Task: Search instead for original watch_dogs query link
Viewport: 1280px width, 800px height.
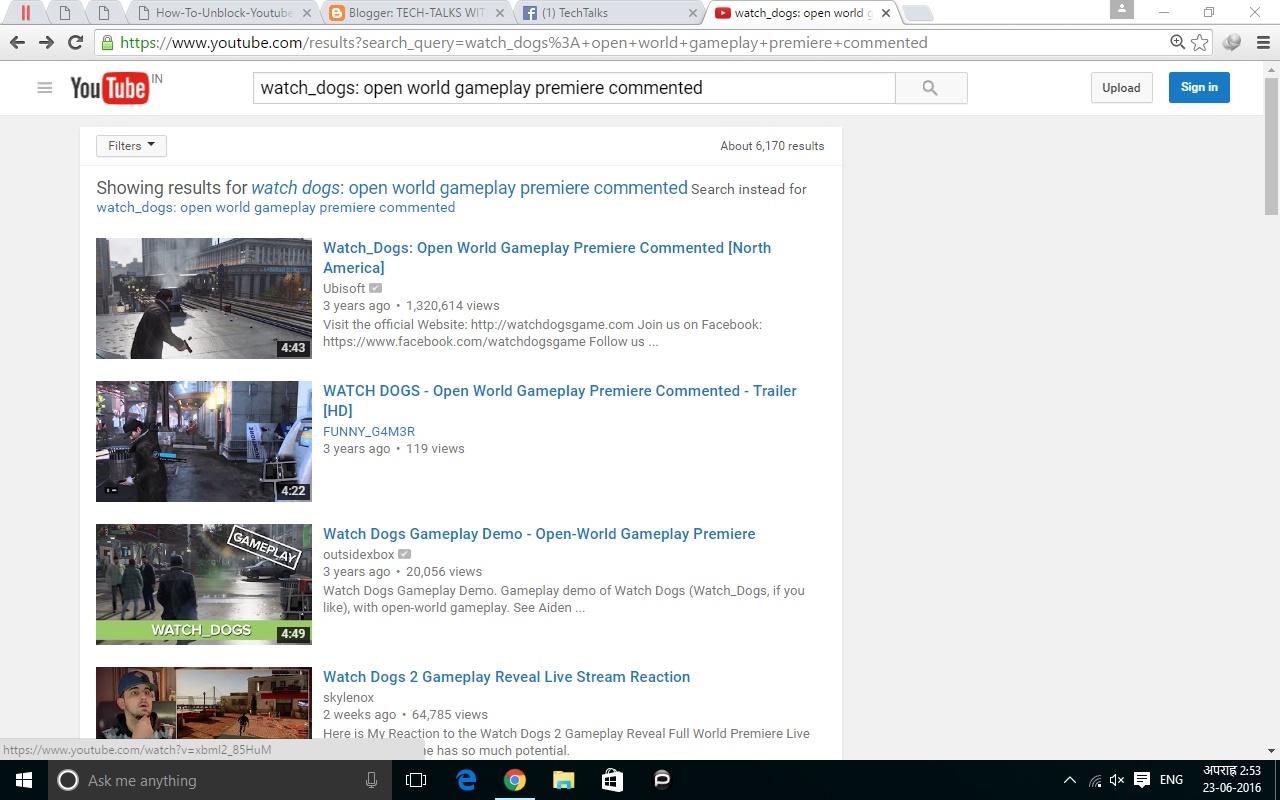Action: coord(276,208)
